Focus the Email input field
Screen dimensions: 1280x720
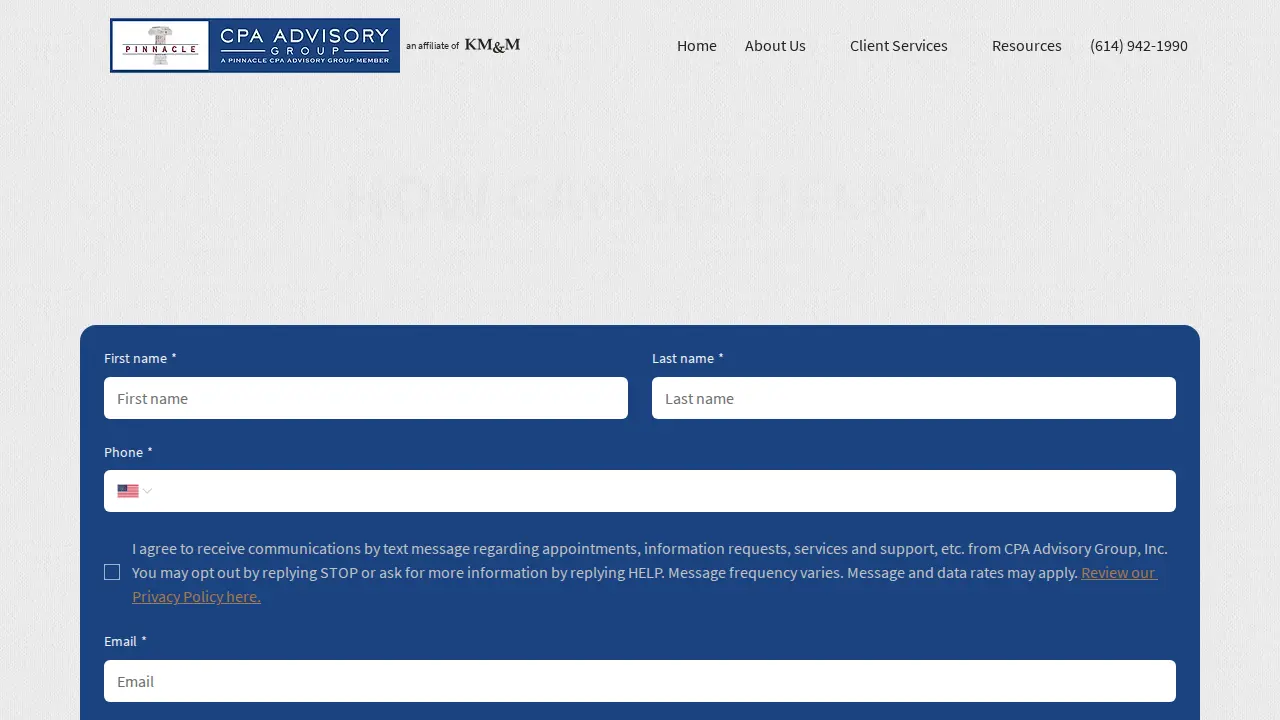[x=640, y=681]
